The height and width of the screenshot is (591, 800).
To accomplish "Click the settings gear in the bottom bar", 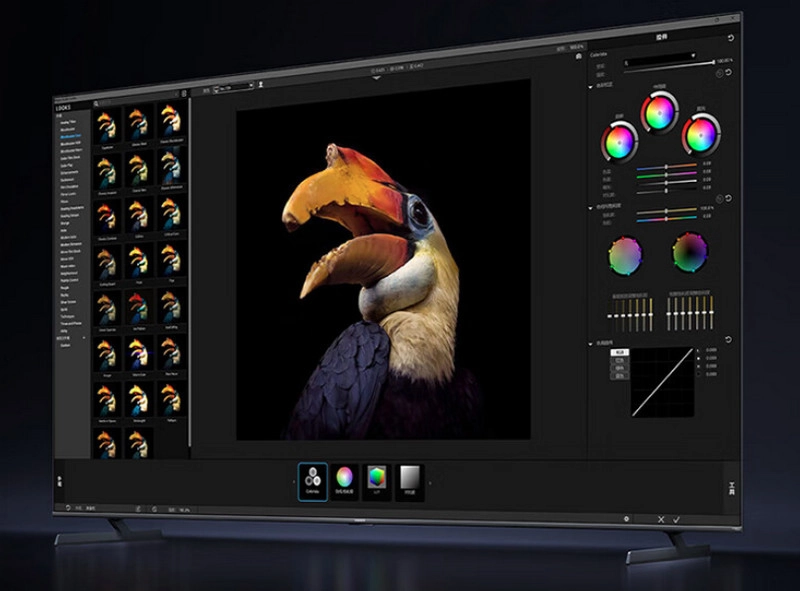I will click(626, 519).
